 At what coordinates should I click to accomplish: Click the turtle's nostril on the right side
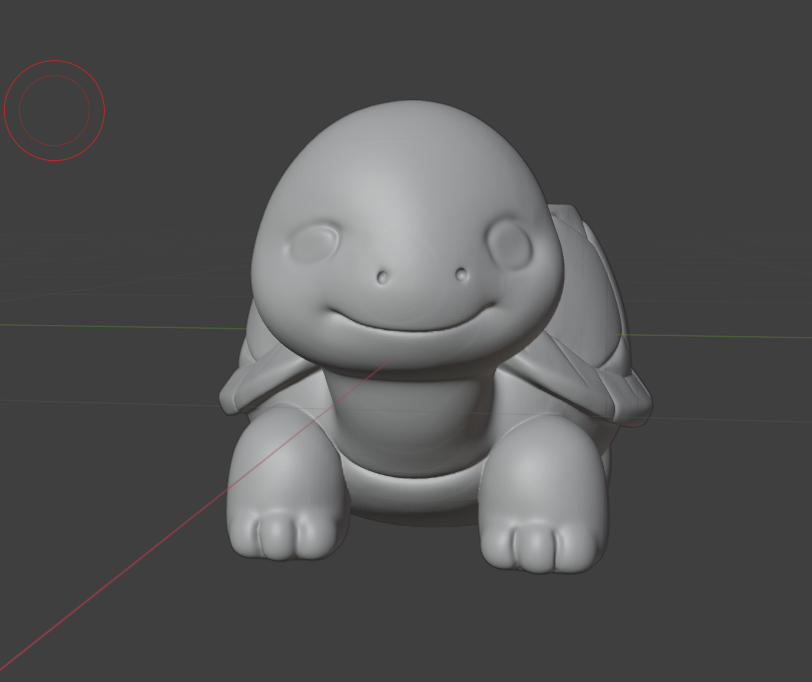pyautogui.click(x=461, y=273)
